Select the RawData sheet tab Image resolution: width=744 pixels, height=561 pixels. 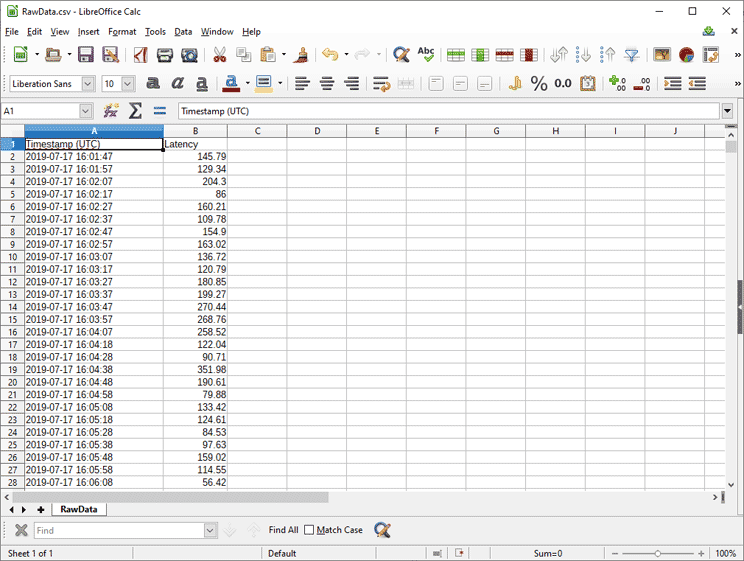coord(79,509)
